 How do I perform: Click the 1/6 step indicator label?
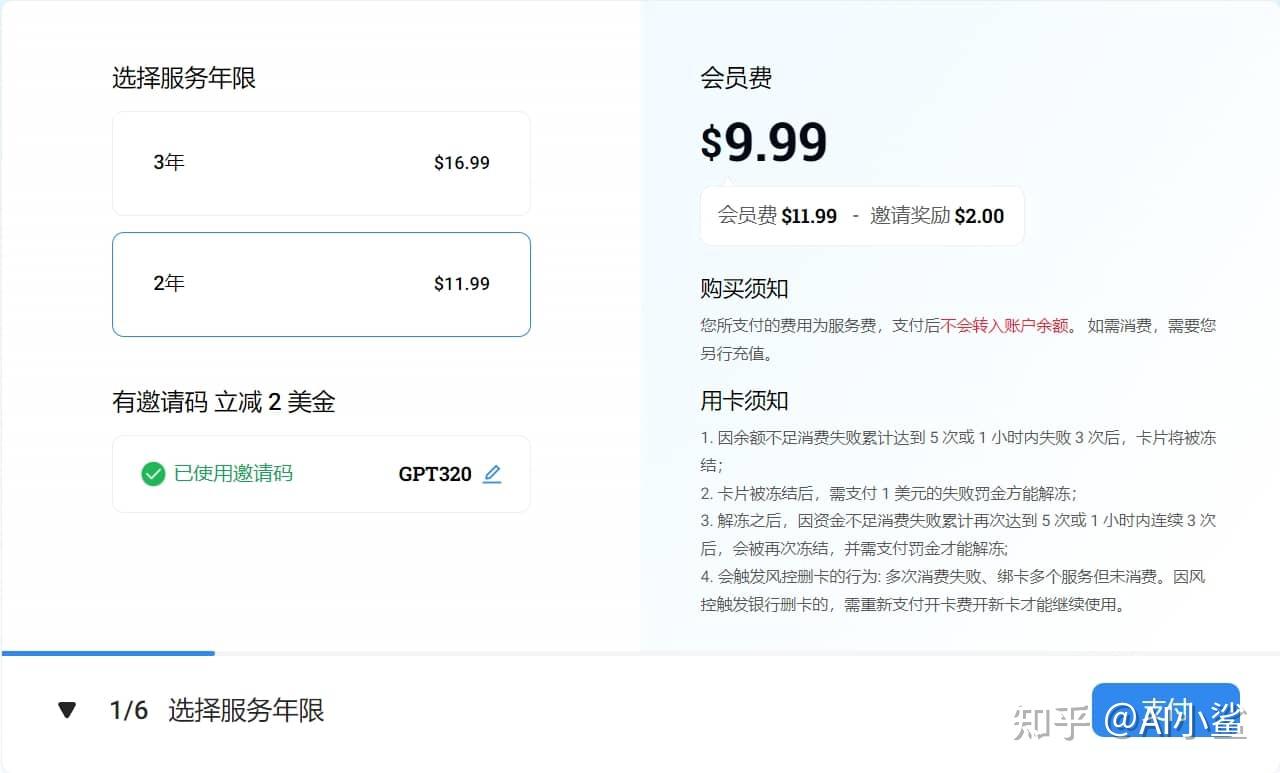tap(130, 709)
